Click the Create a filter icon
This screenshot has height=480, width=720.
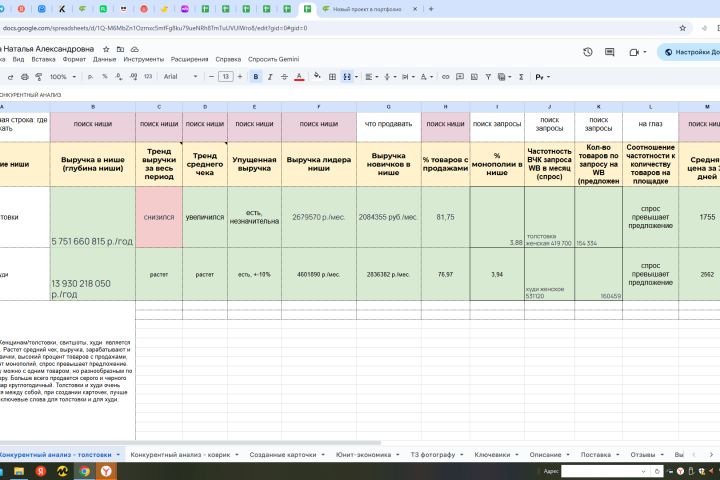(488, 77)
